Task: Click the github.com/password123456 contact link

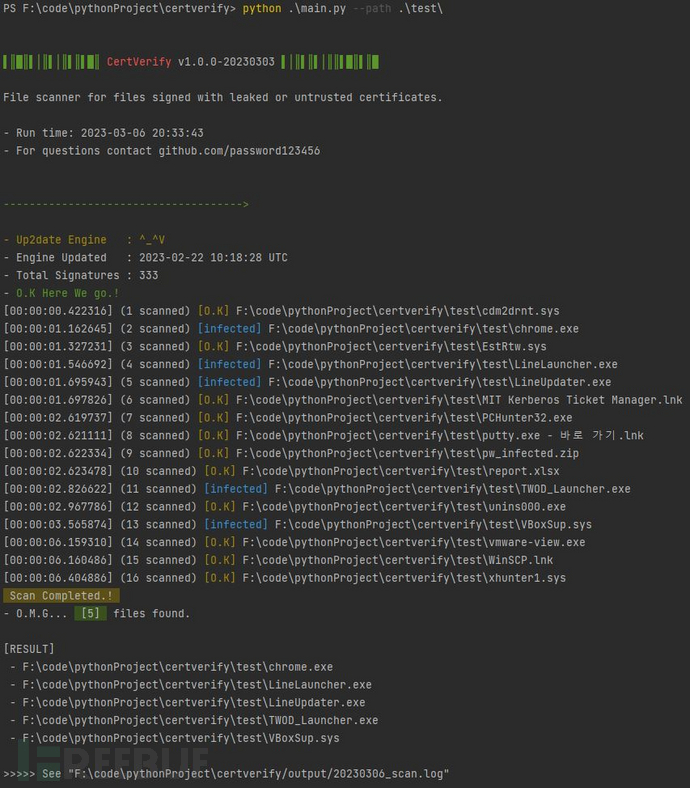Action: click(x=239, y=150)
